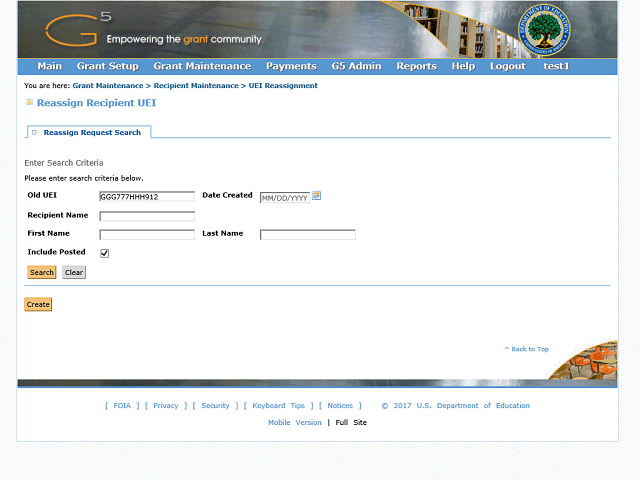The image size is (640, 480).
Task: Click the Reassign Request Search tab icon
Action: (x=35, y=132)
